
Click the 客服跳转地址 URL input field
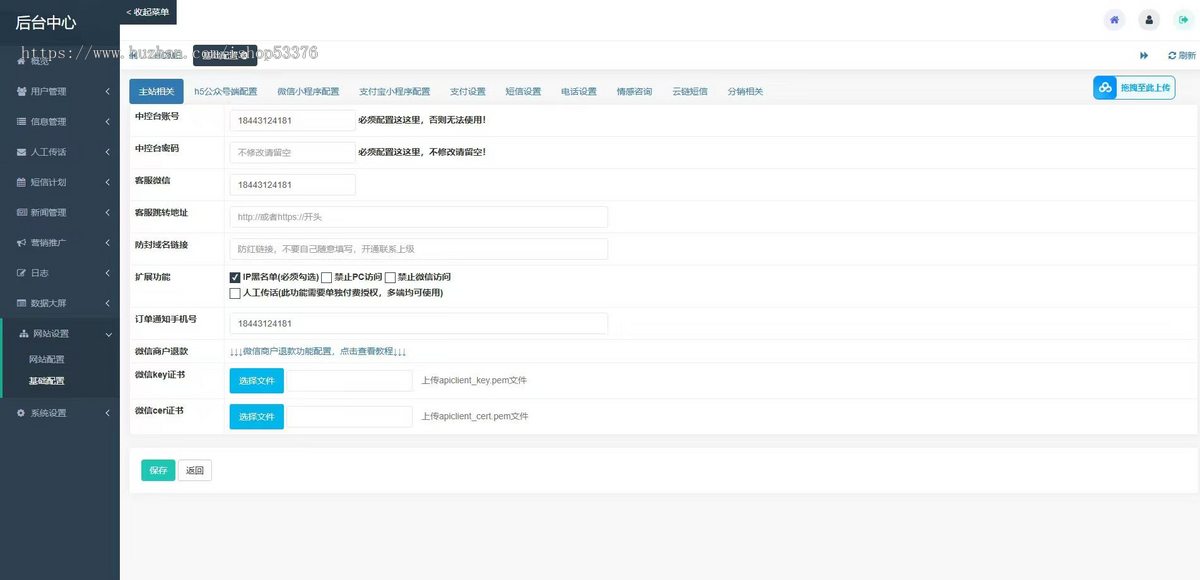(x=418, y=217)
